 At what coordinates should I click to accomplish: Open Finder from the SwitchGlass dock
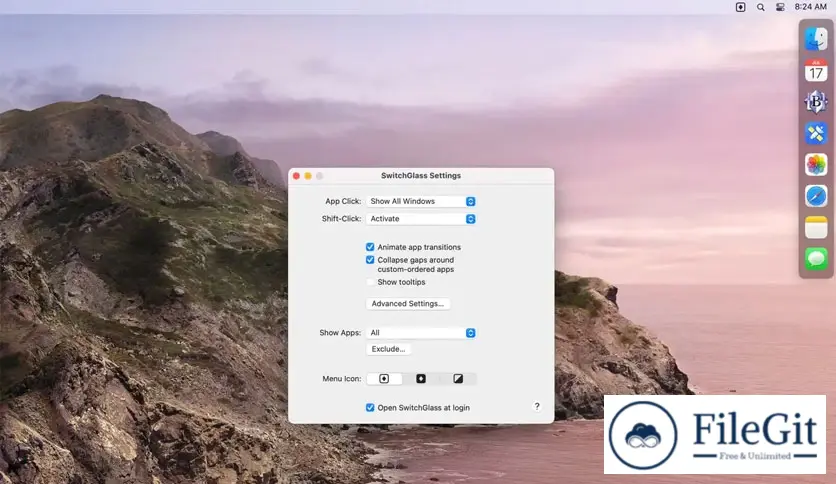(x=816, y=38)
